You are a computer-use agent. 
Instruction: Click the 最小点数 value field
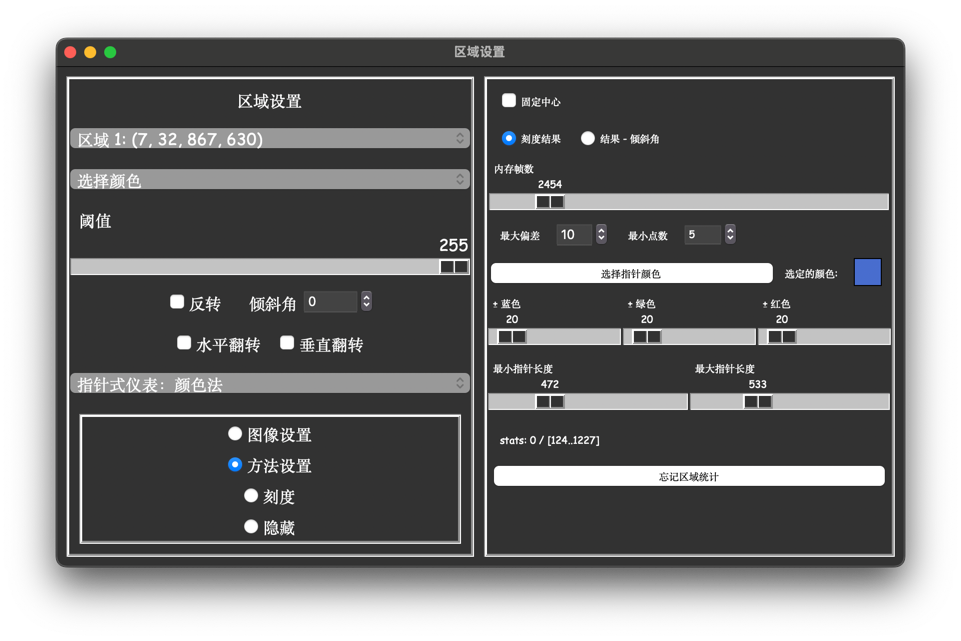pyautogui.click(x=702, y=235)
